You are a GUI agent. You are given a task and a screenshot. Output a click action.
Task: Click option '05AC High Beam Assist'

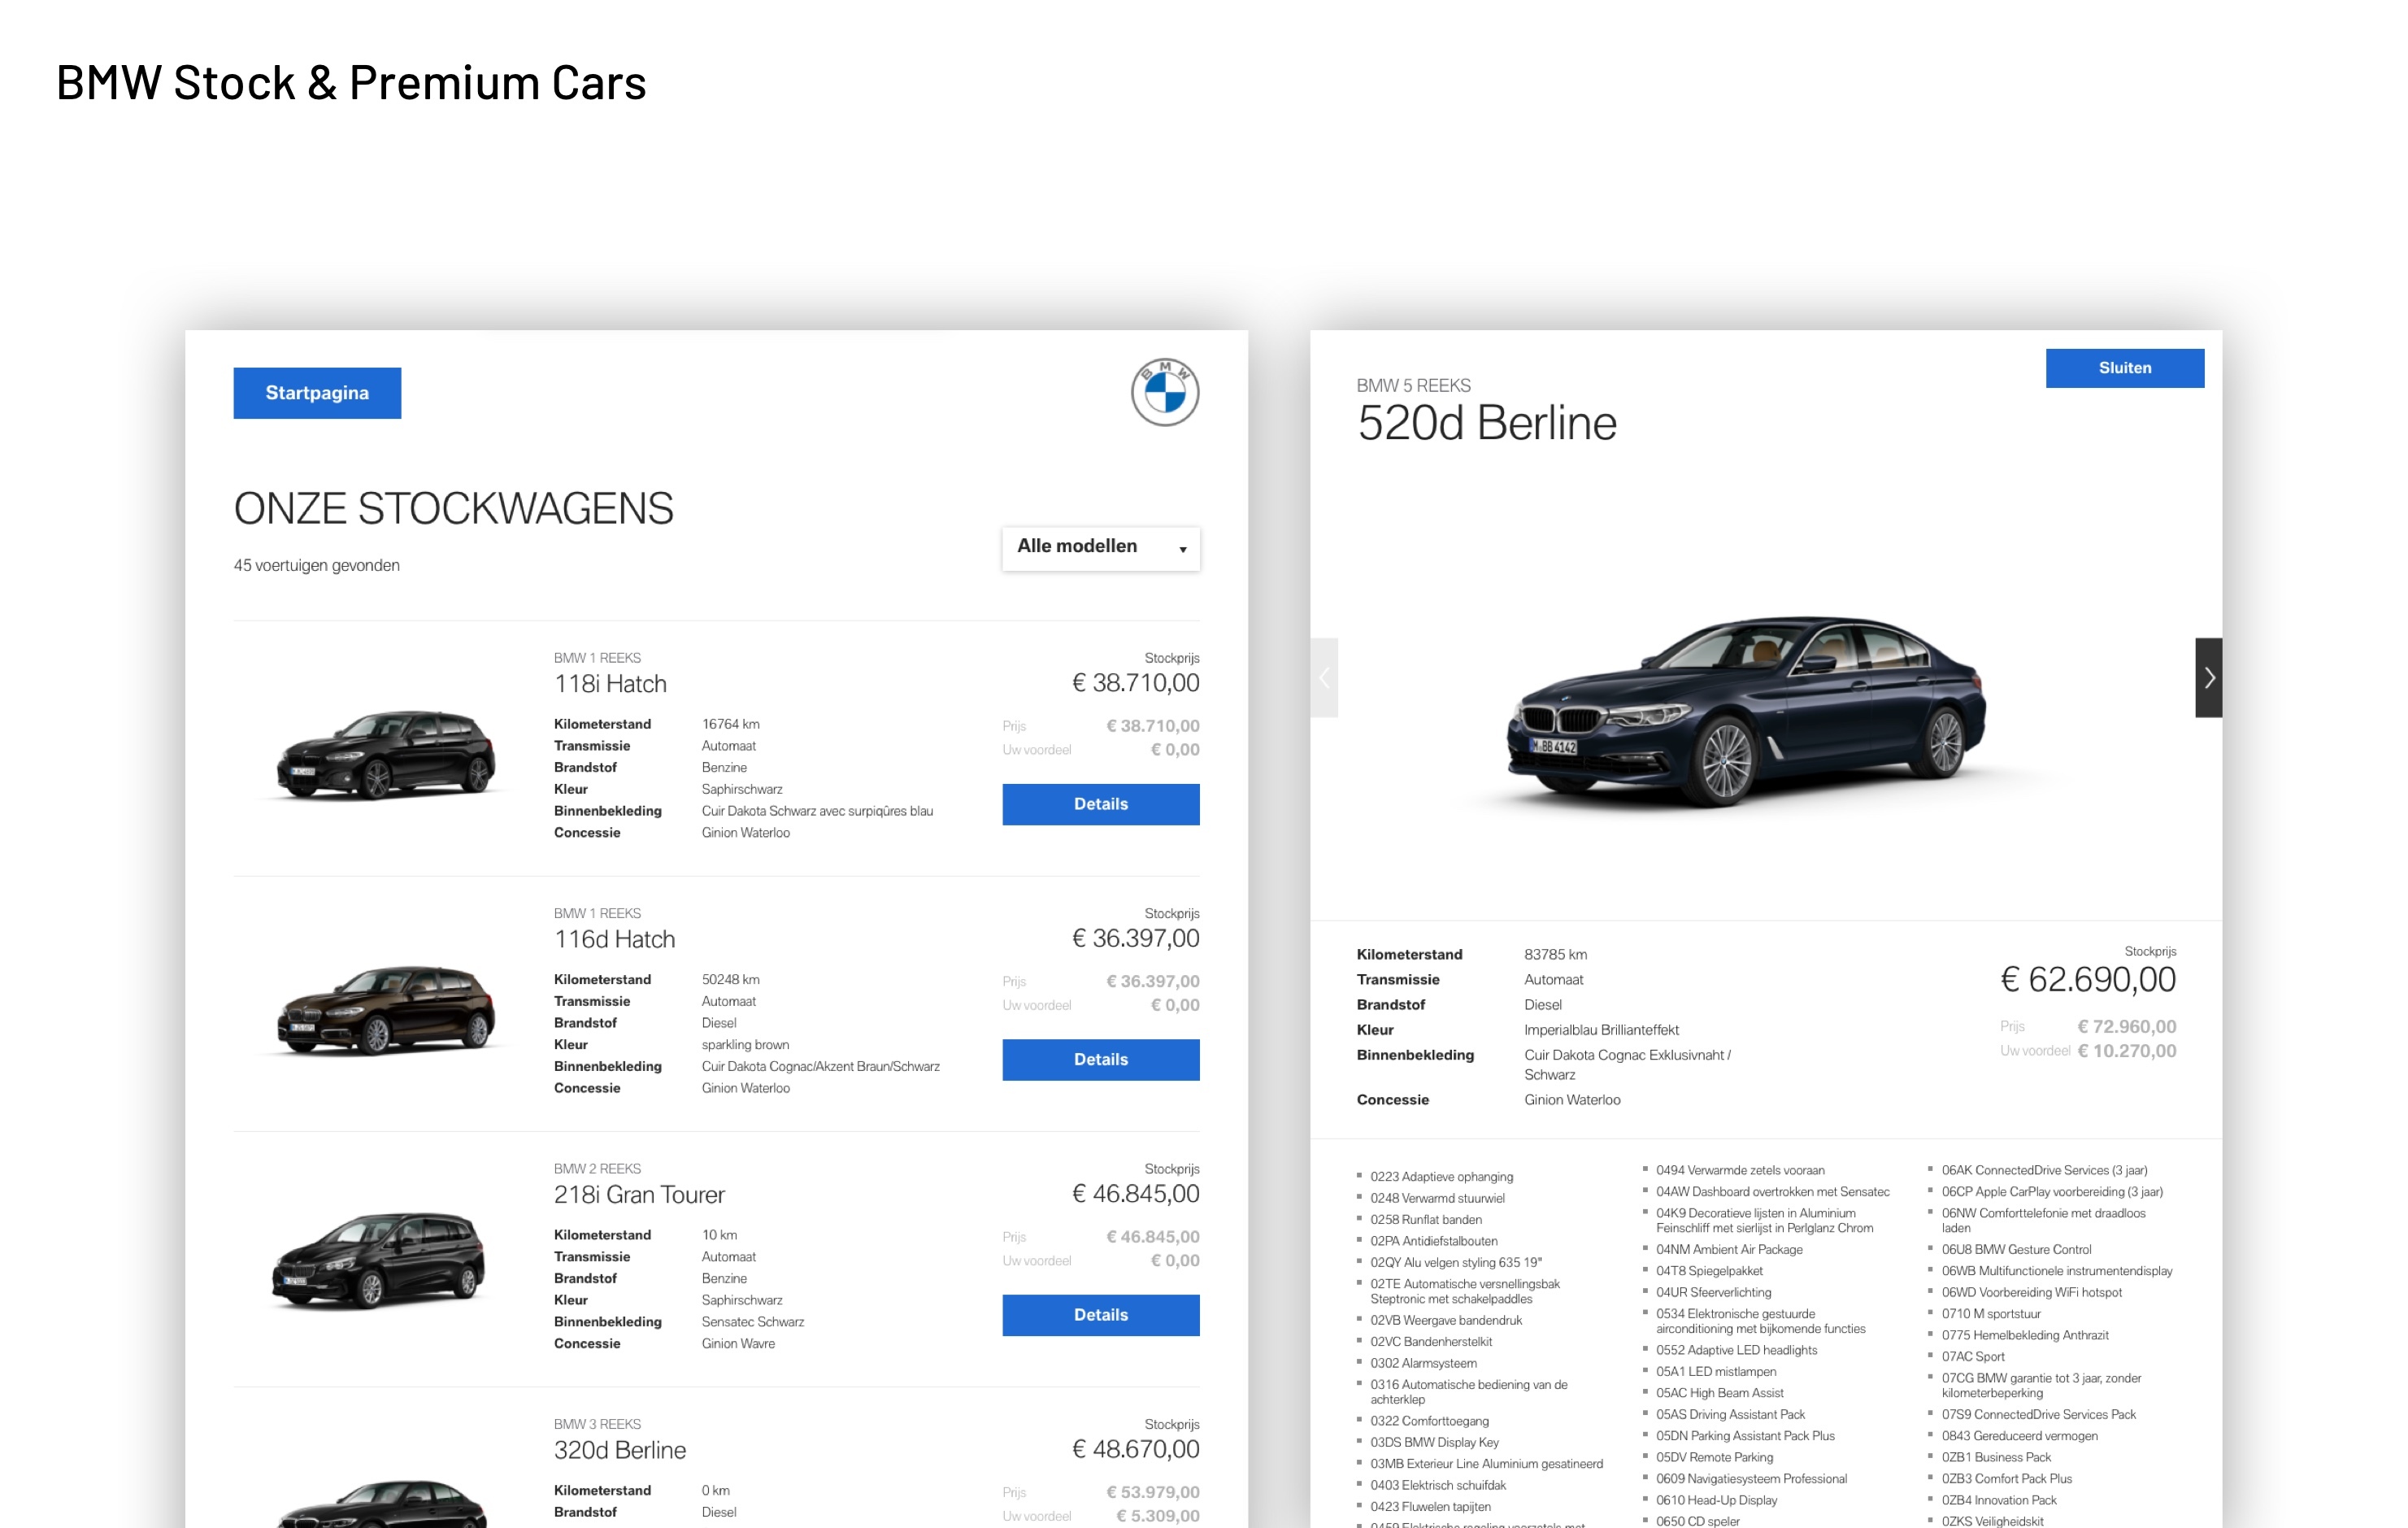[x=1719, y=1393]
